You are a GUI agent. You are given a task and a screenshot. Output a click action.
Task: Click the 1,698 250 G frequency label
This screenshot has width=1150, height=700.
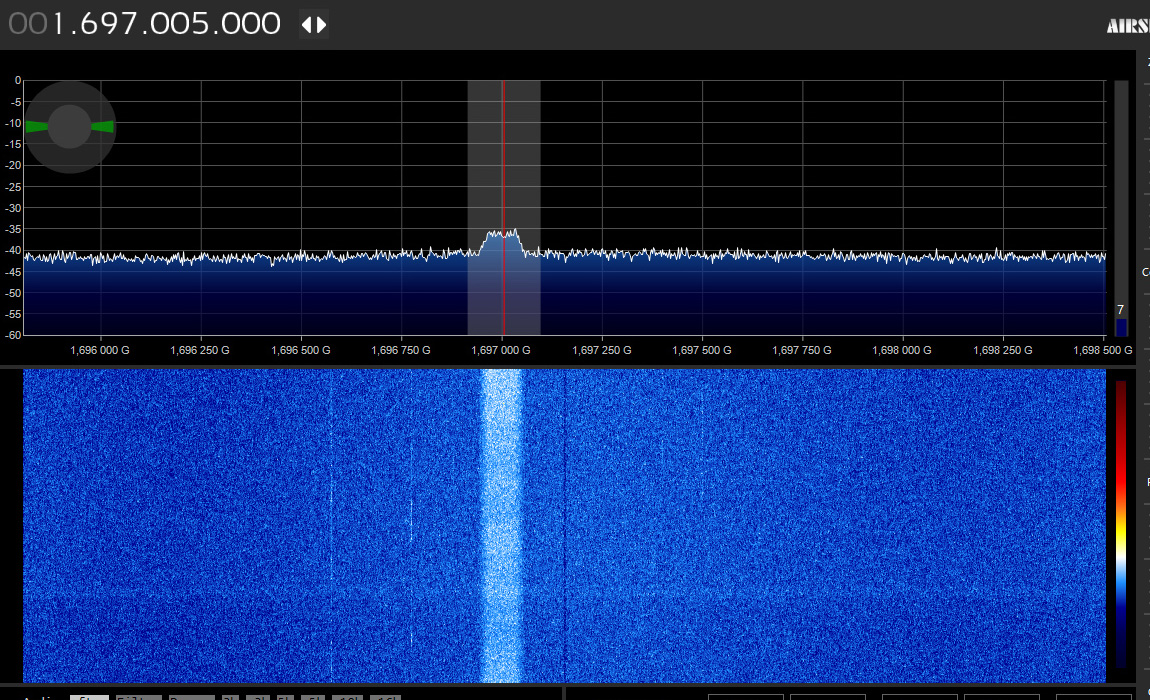tap(1003, 350)
